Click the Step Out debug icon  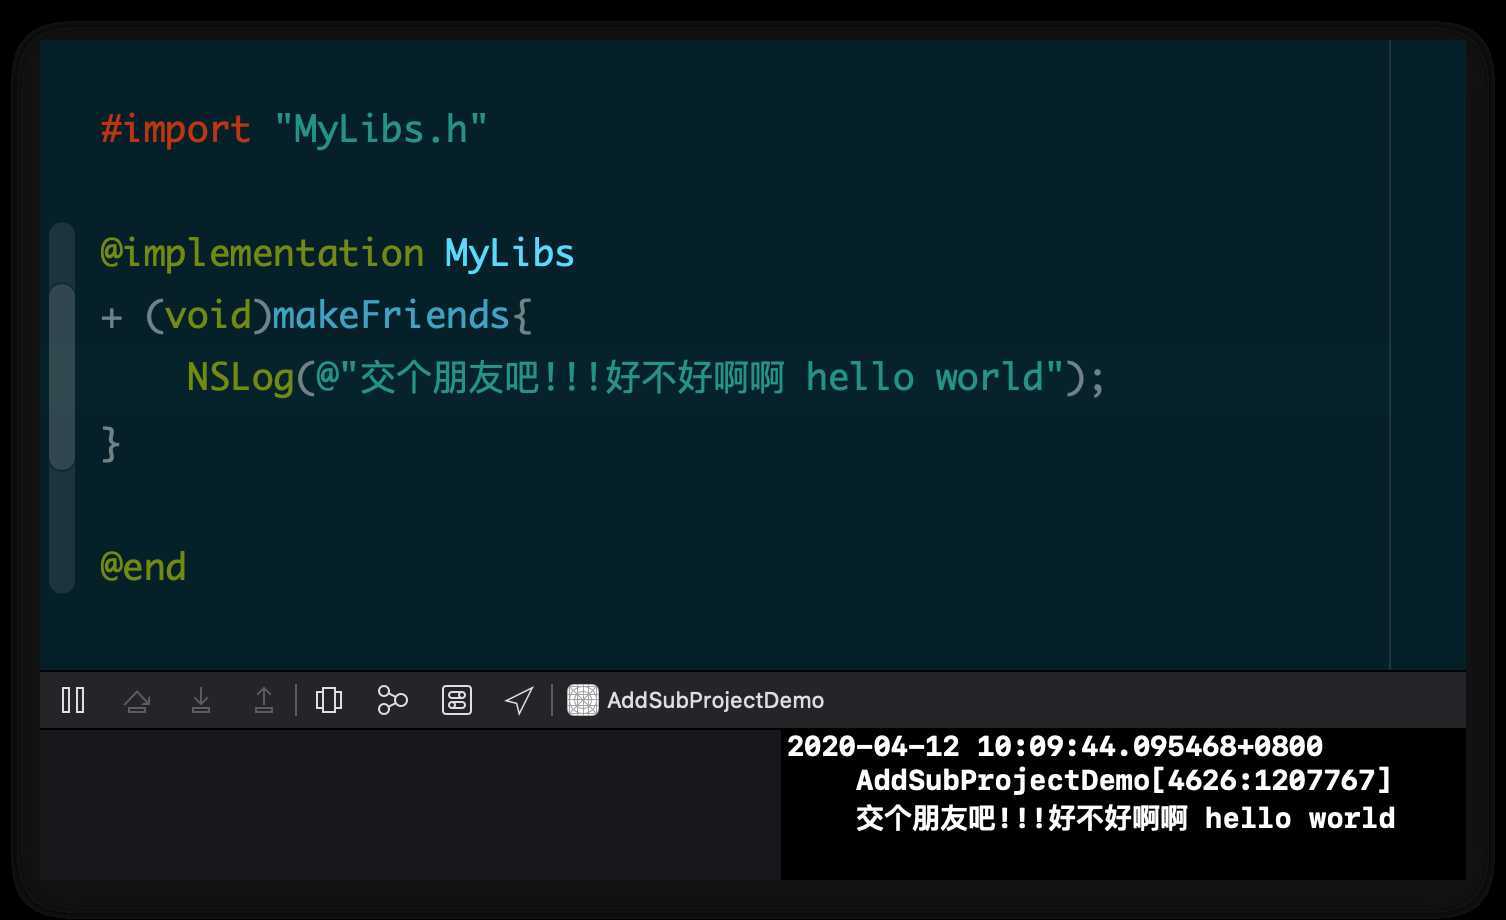click(264, 700)
